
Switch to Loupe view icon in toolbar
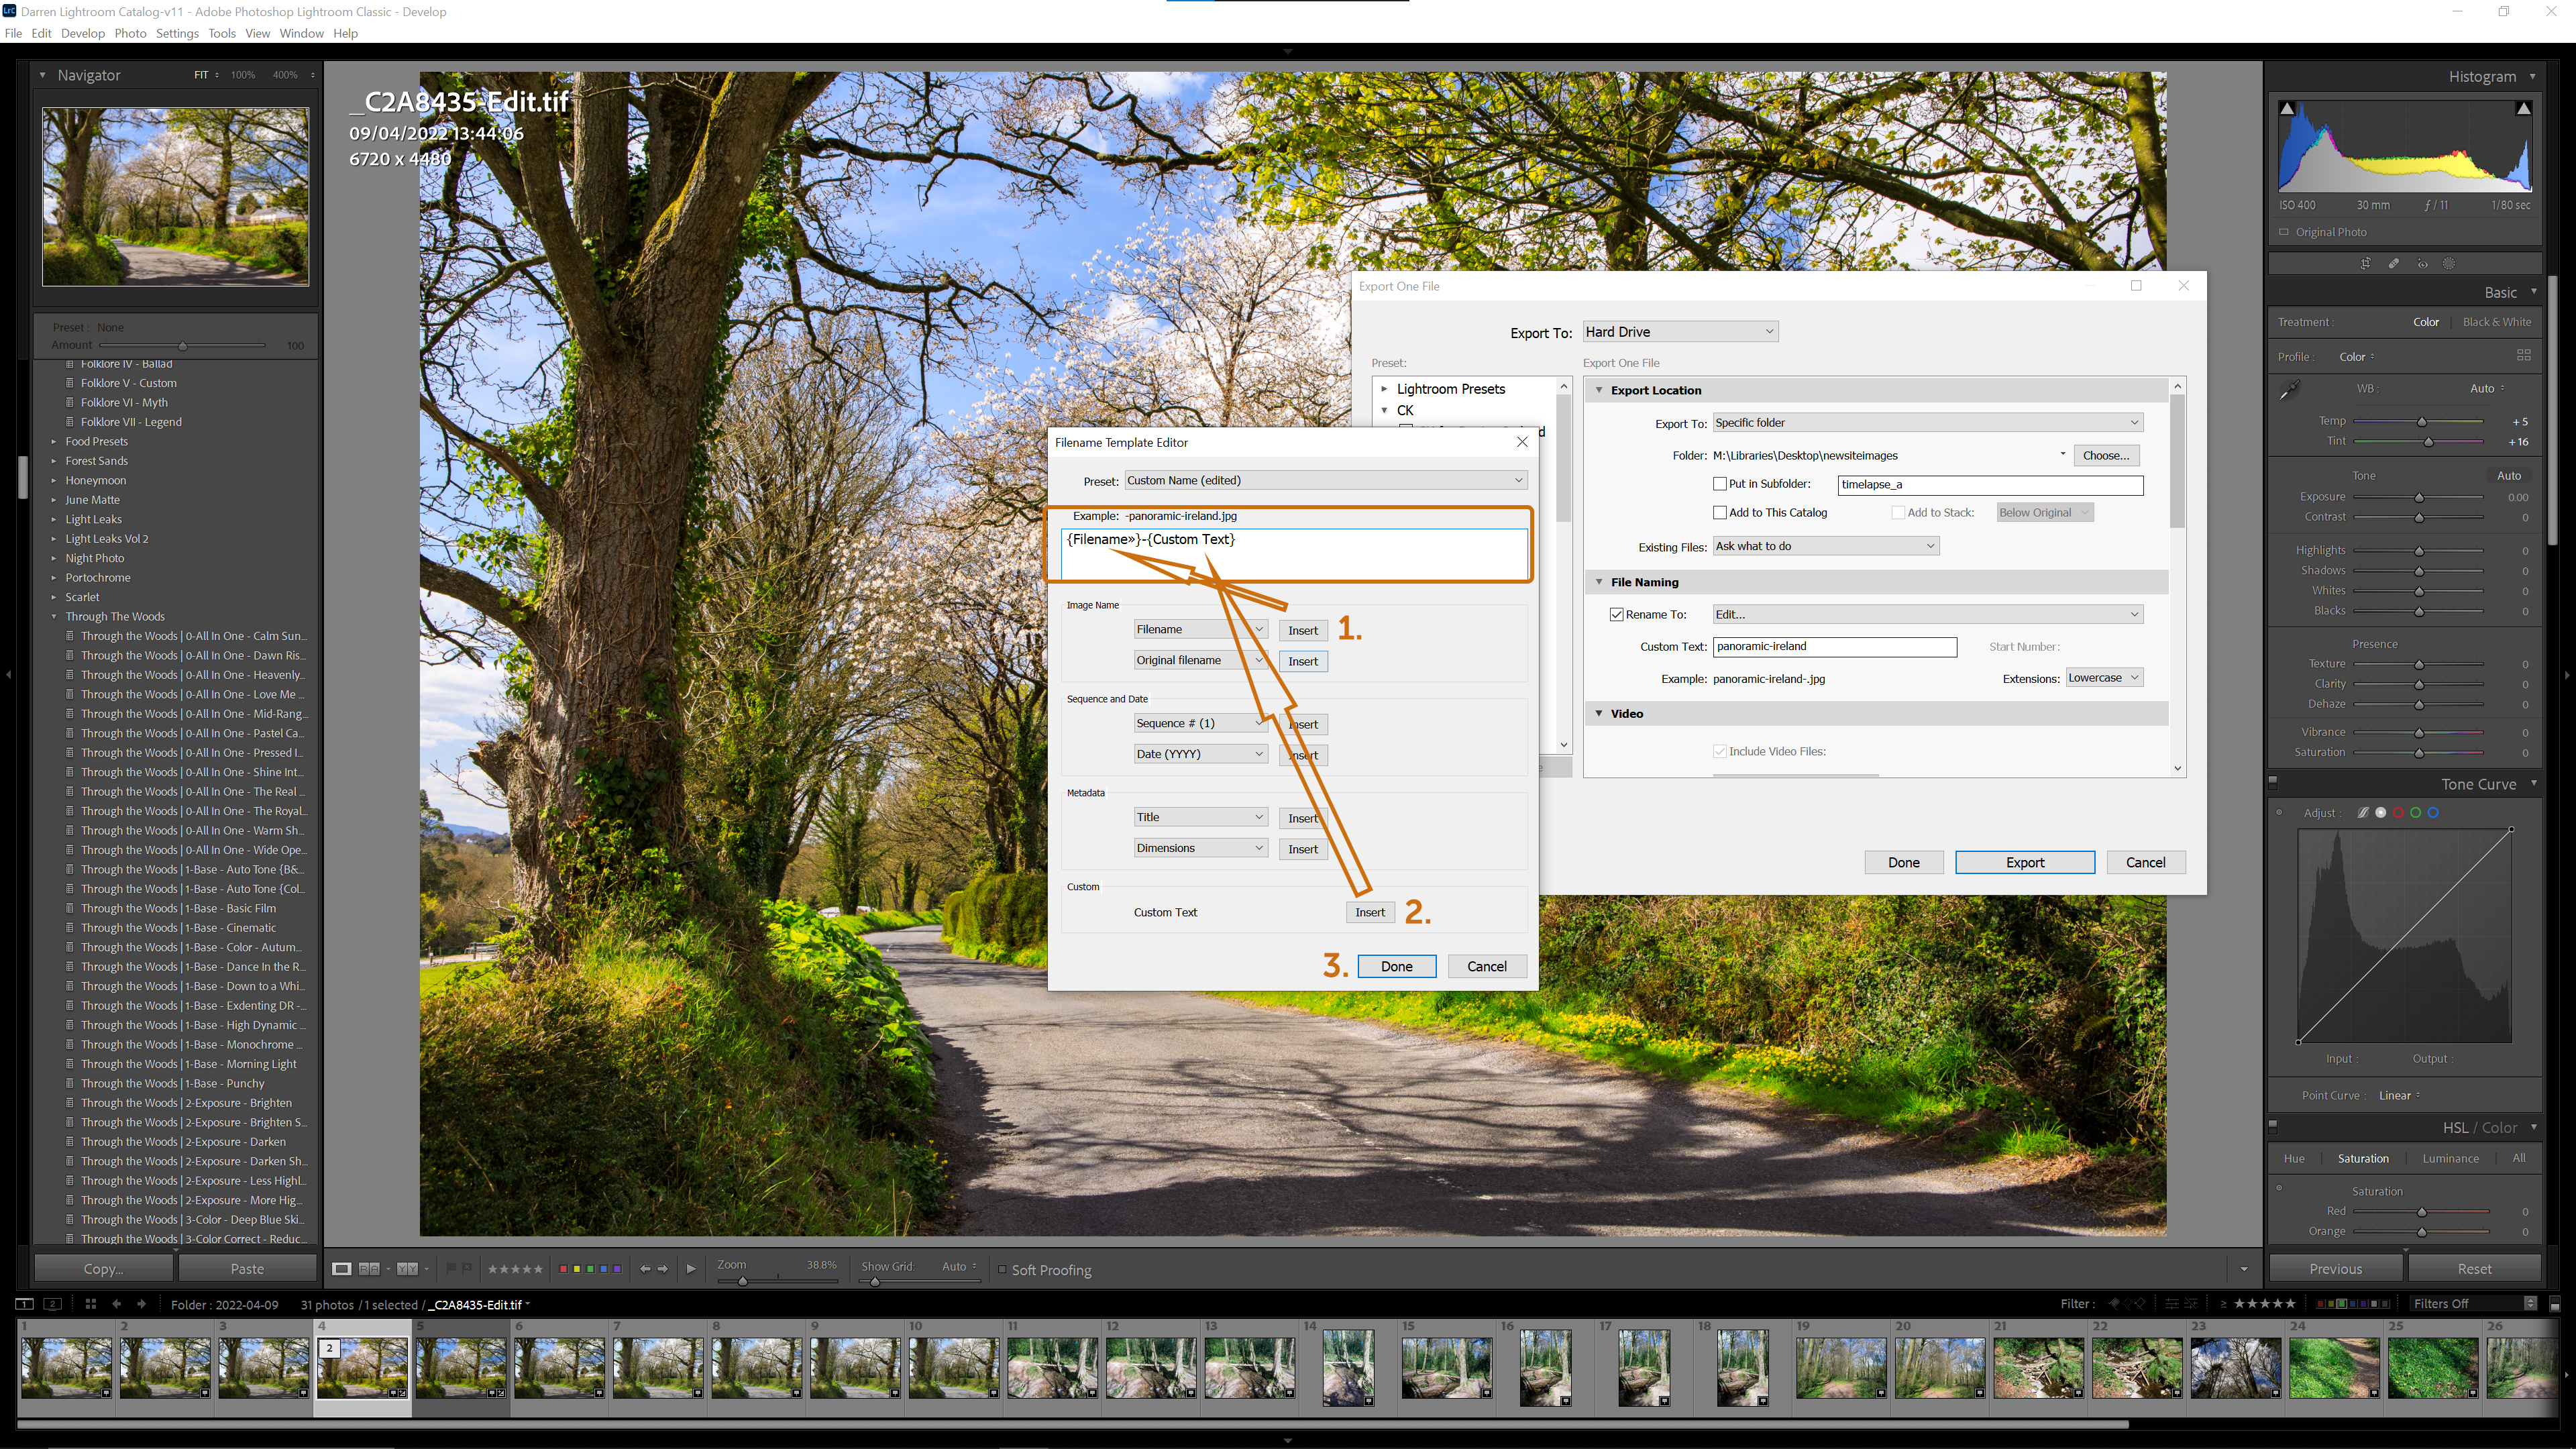(x=341, y=1269)
